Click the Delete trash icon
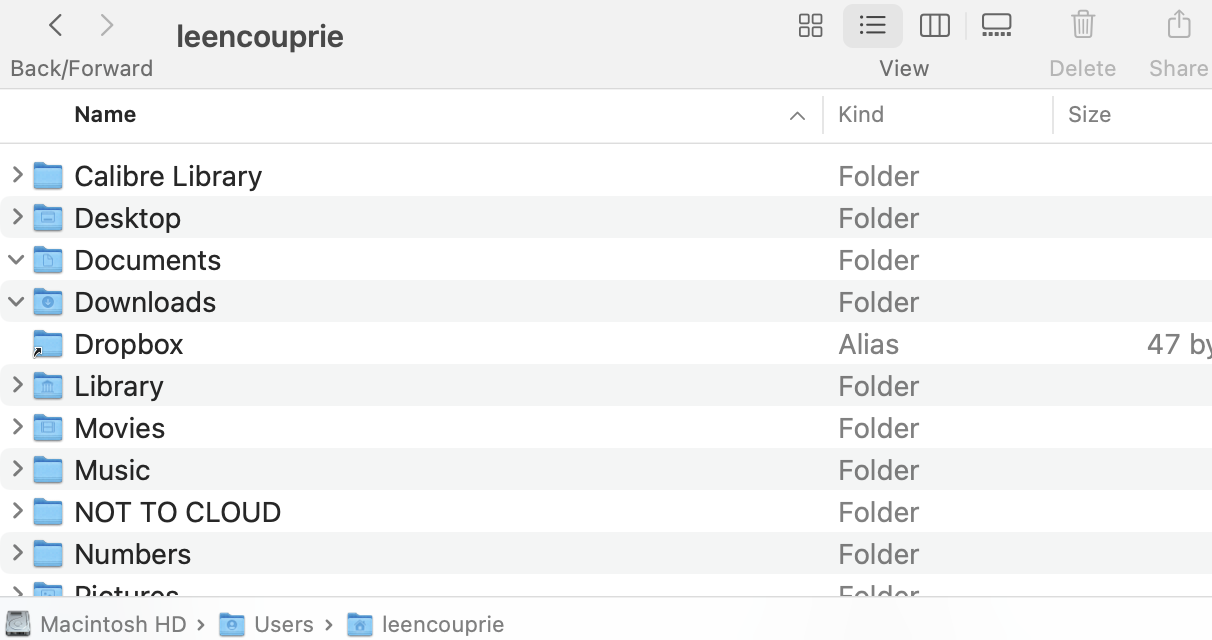1212x640 pixels. point(1082,26)
